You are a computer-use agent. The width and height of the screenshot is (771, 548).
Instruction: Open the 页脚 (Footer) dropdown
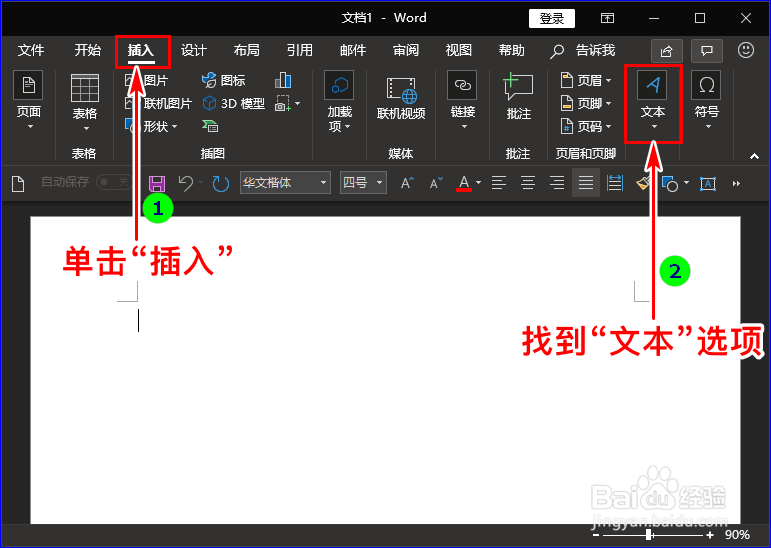coord(586,103)
